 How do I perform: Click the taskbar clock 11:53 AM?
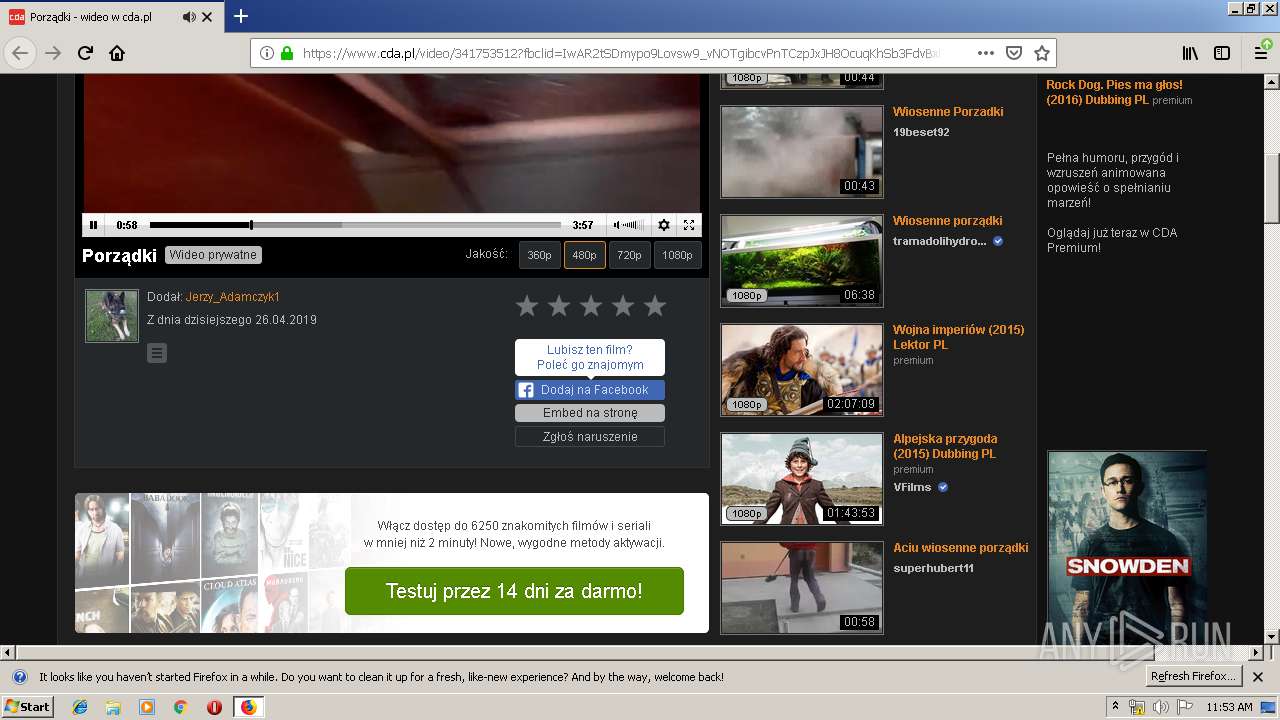1229,707
